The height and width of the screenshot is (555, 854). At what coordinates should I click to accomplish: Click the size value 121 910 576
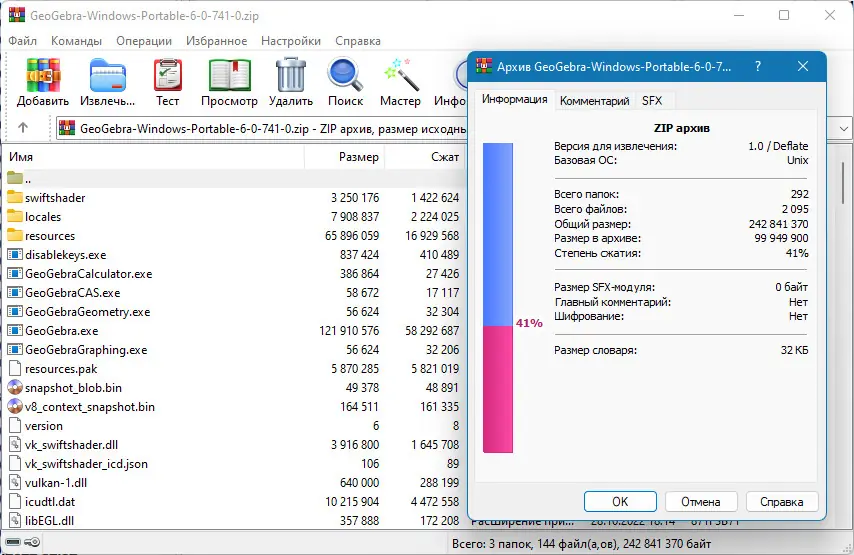coord(349,331)
